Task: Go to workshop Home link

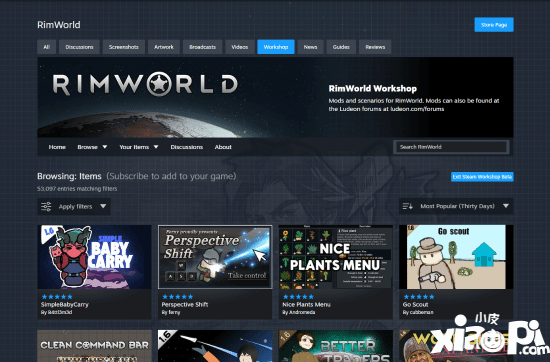Action: tap(57, 147)
